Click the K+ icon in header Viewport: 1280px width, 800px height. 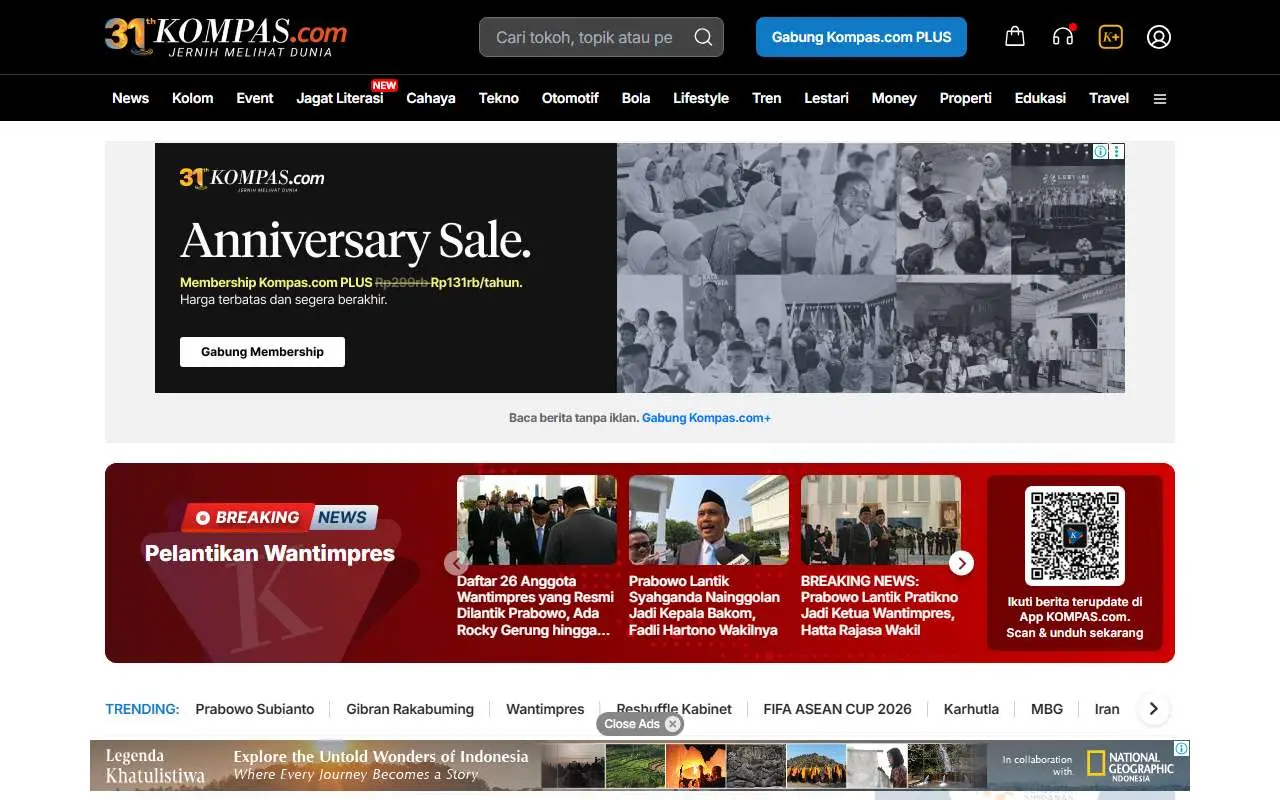(1111, 37)
